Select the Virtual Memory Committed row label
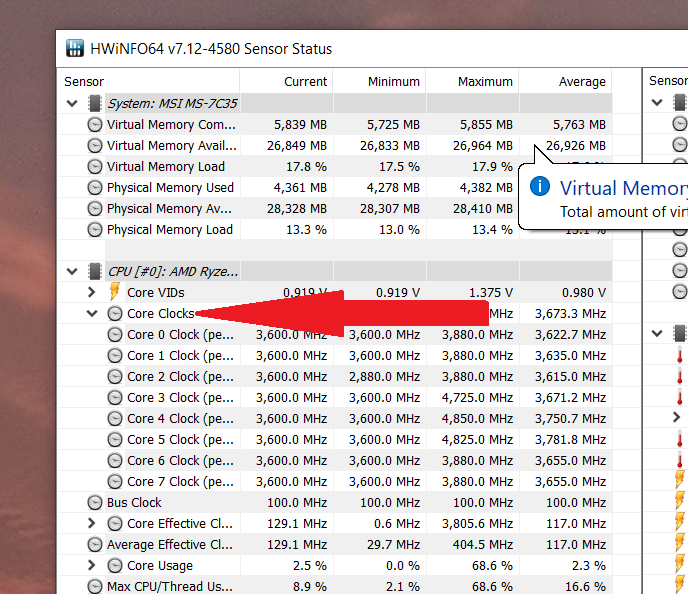 [x=171, y=125]
